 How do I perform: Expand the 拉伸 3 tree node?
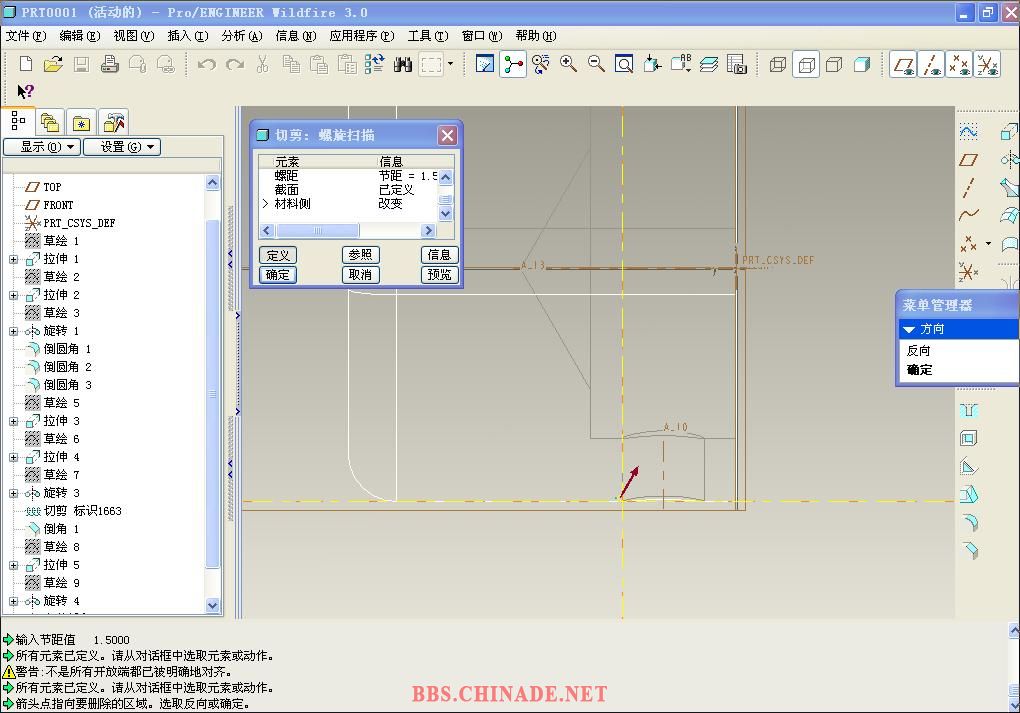pos(14,422)
